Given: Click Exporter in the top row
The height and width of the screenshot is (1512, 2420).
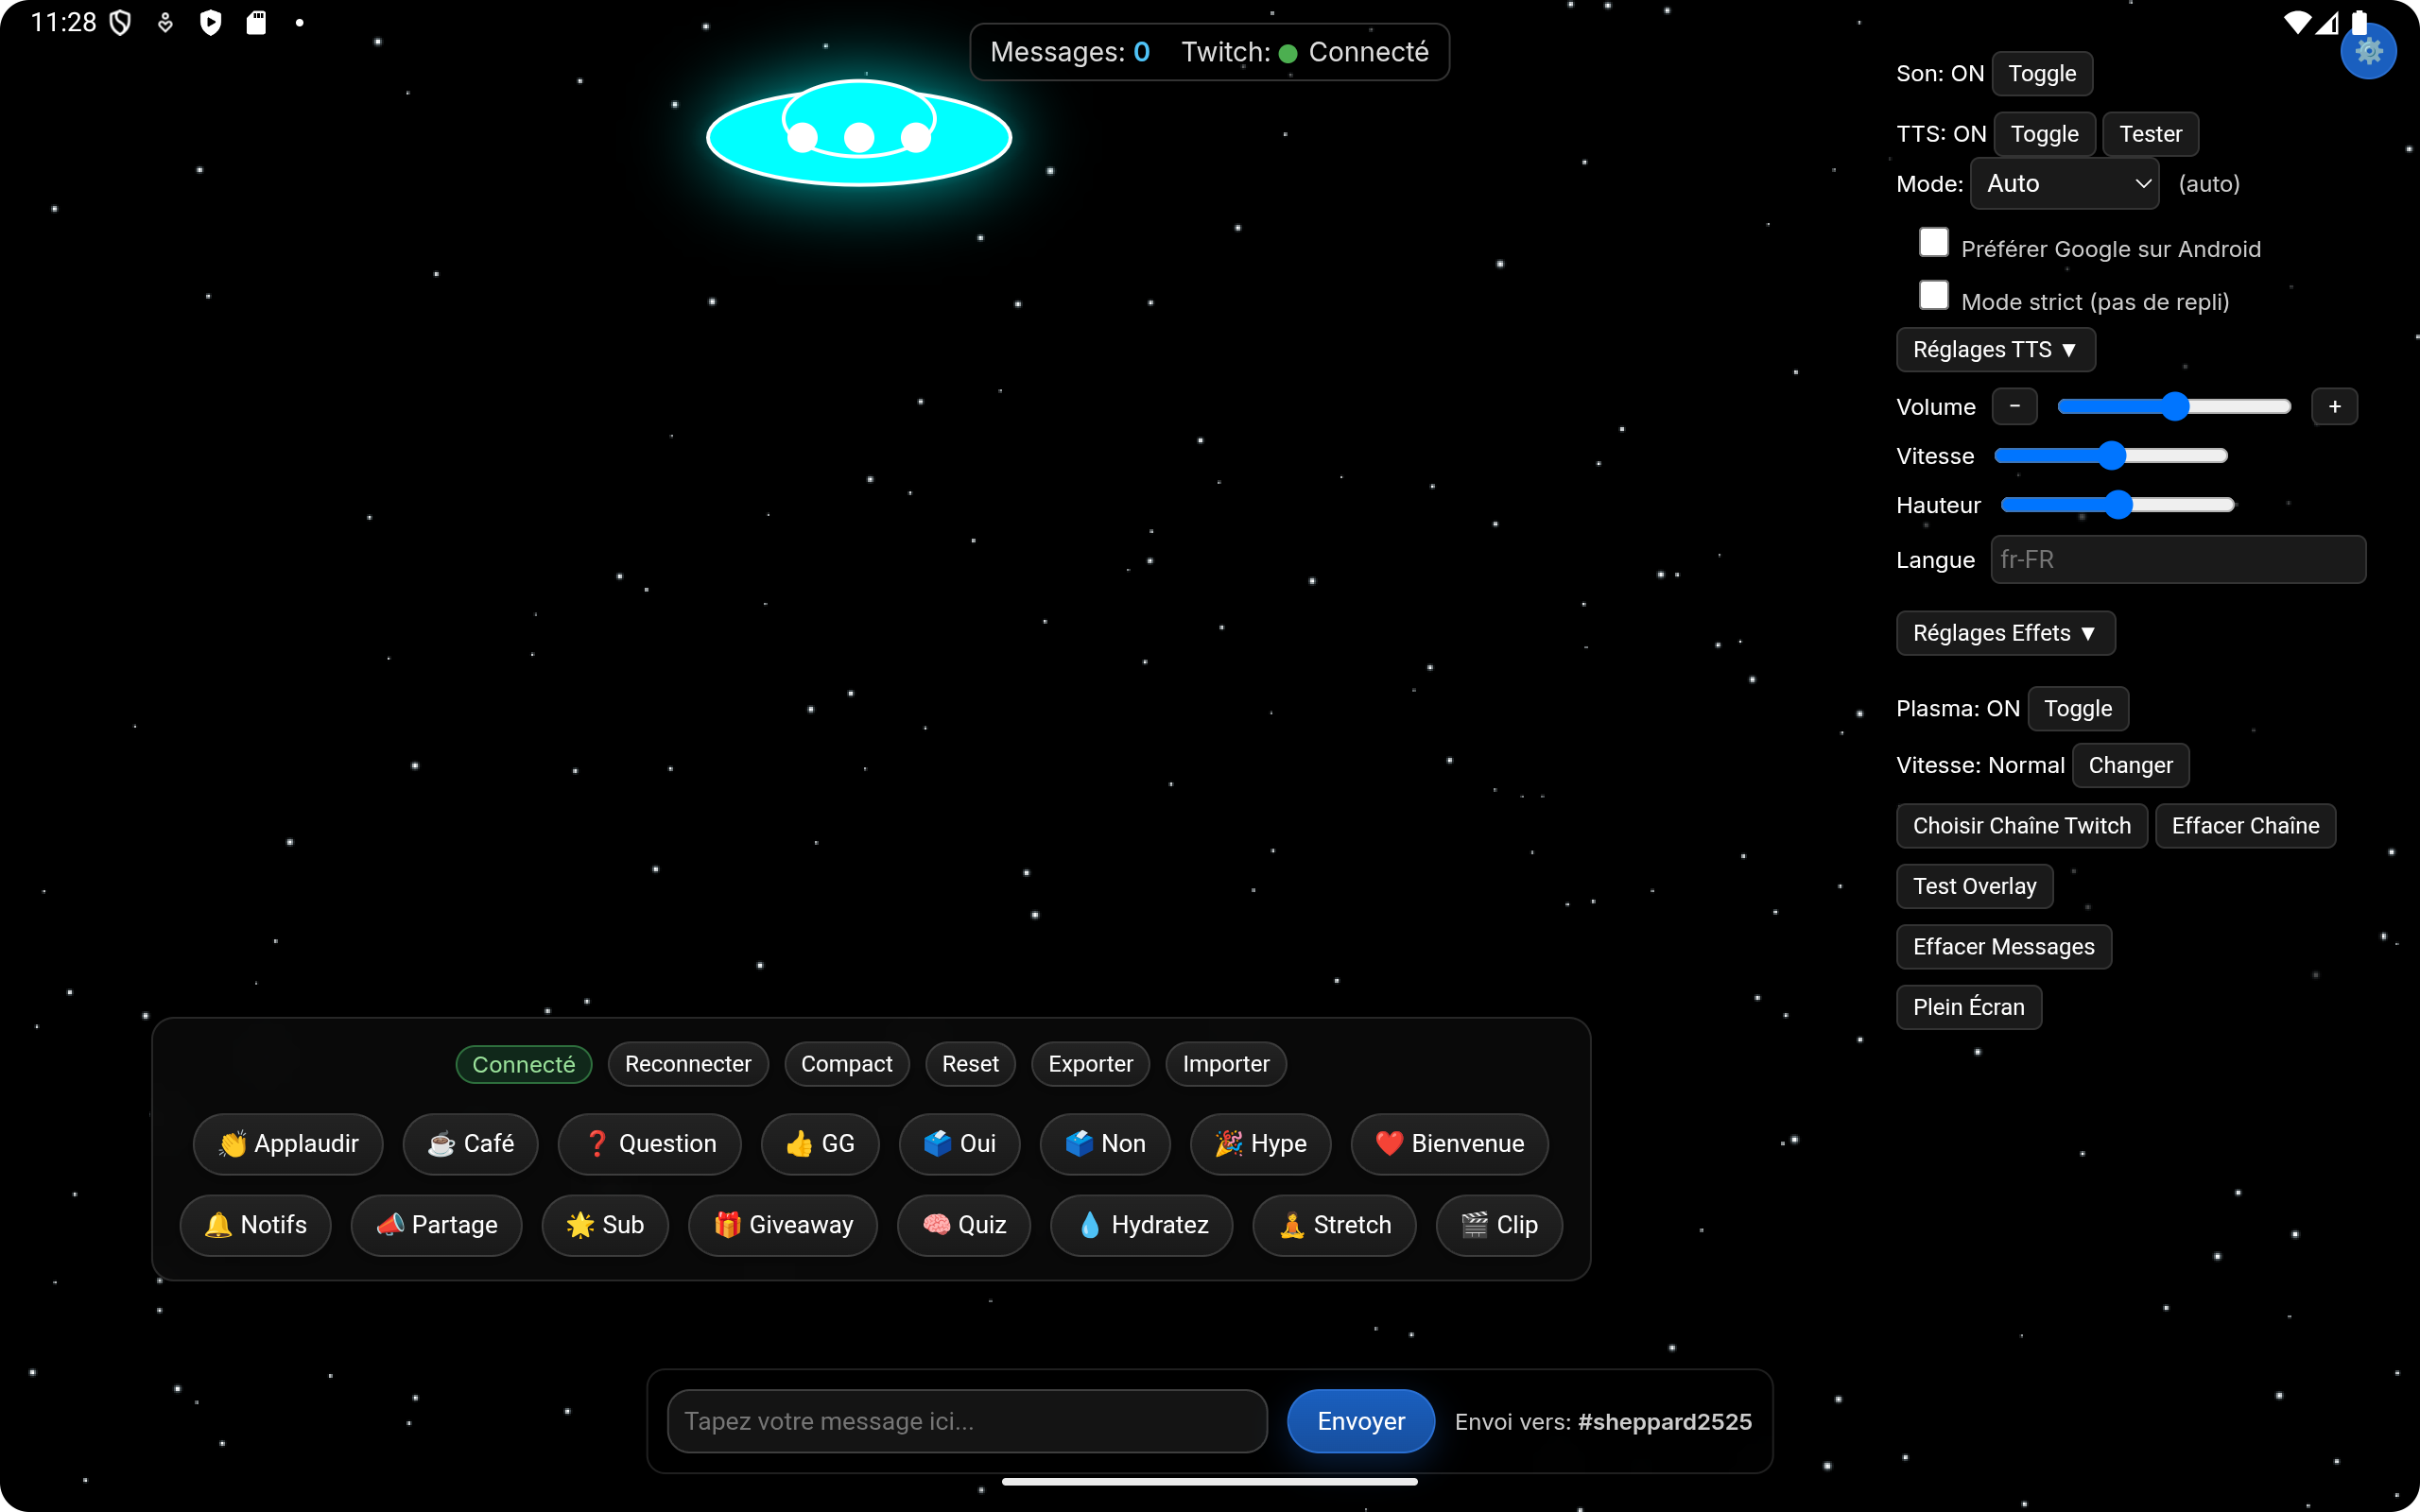Looking at the screenshot, I should 1090,1064.
